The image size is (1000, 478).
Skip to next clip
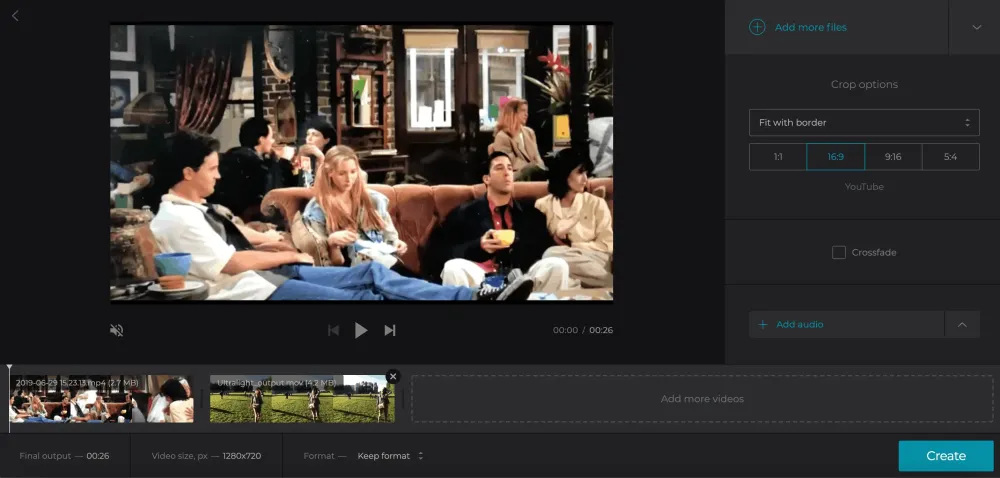(x=390, y=330)
